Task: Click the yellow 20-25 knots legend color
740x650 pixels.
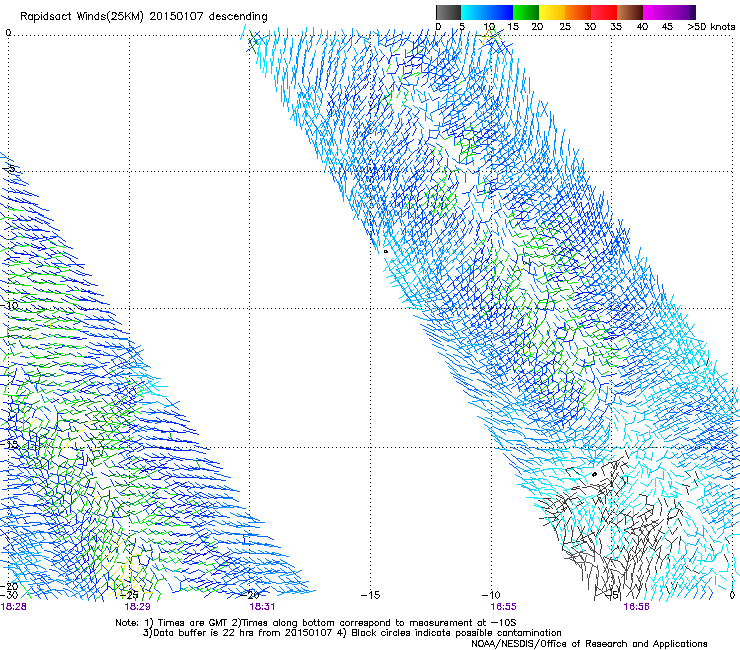Action: pos(552,12)
